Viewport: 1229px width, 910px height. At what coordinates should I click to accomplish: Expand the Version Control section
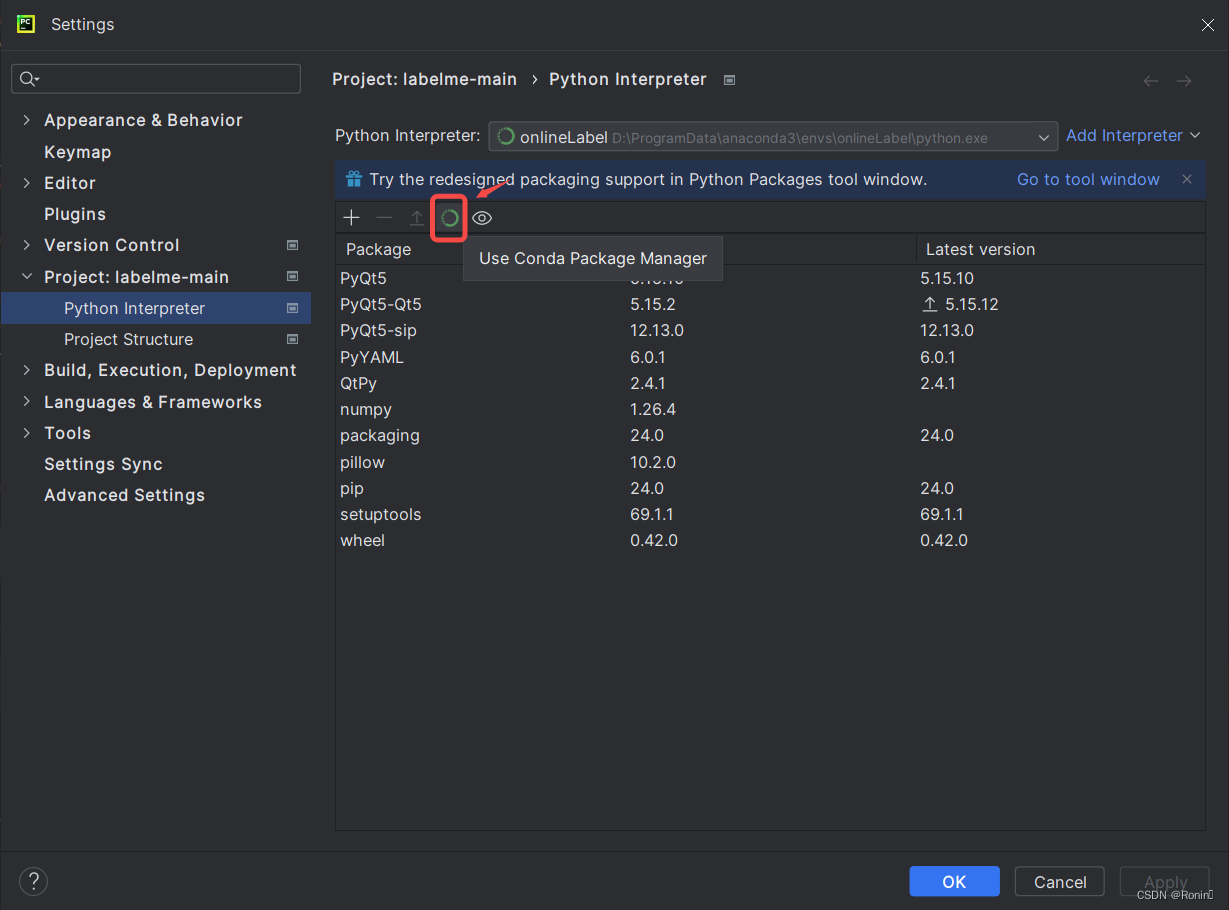click(26, 245)
